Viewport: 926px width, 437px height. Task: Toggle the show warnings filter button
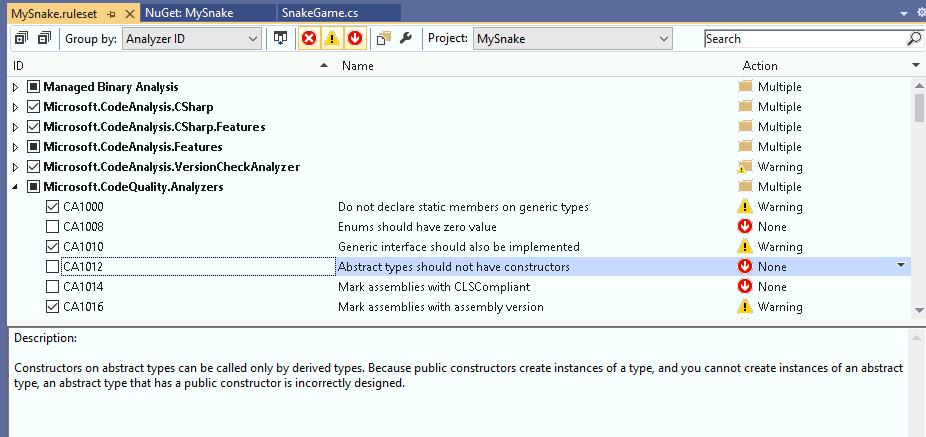(x=332, y=39)
